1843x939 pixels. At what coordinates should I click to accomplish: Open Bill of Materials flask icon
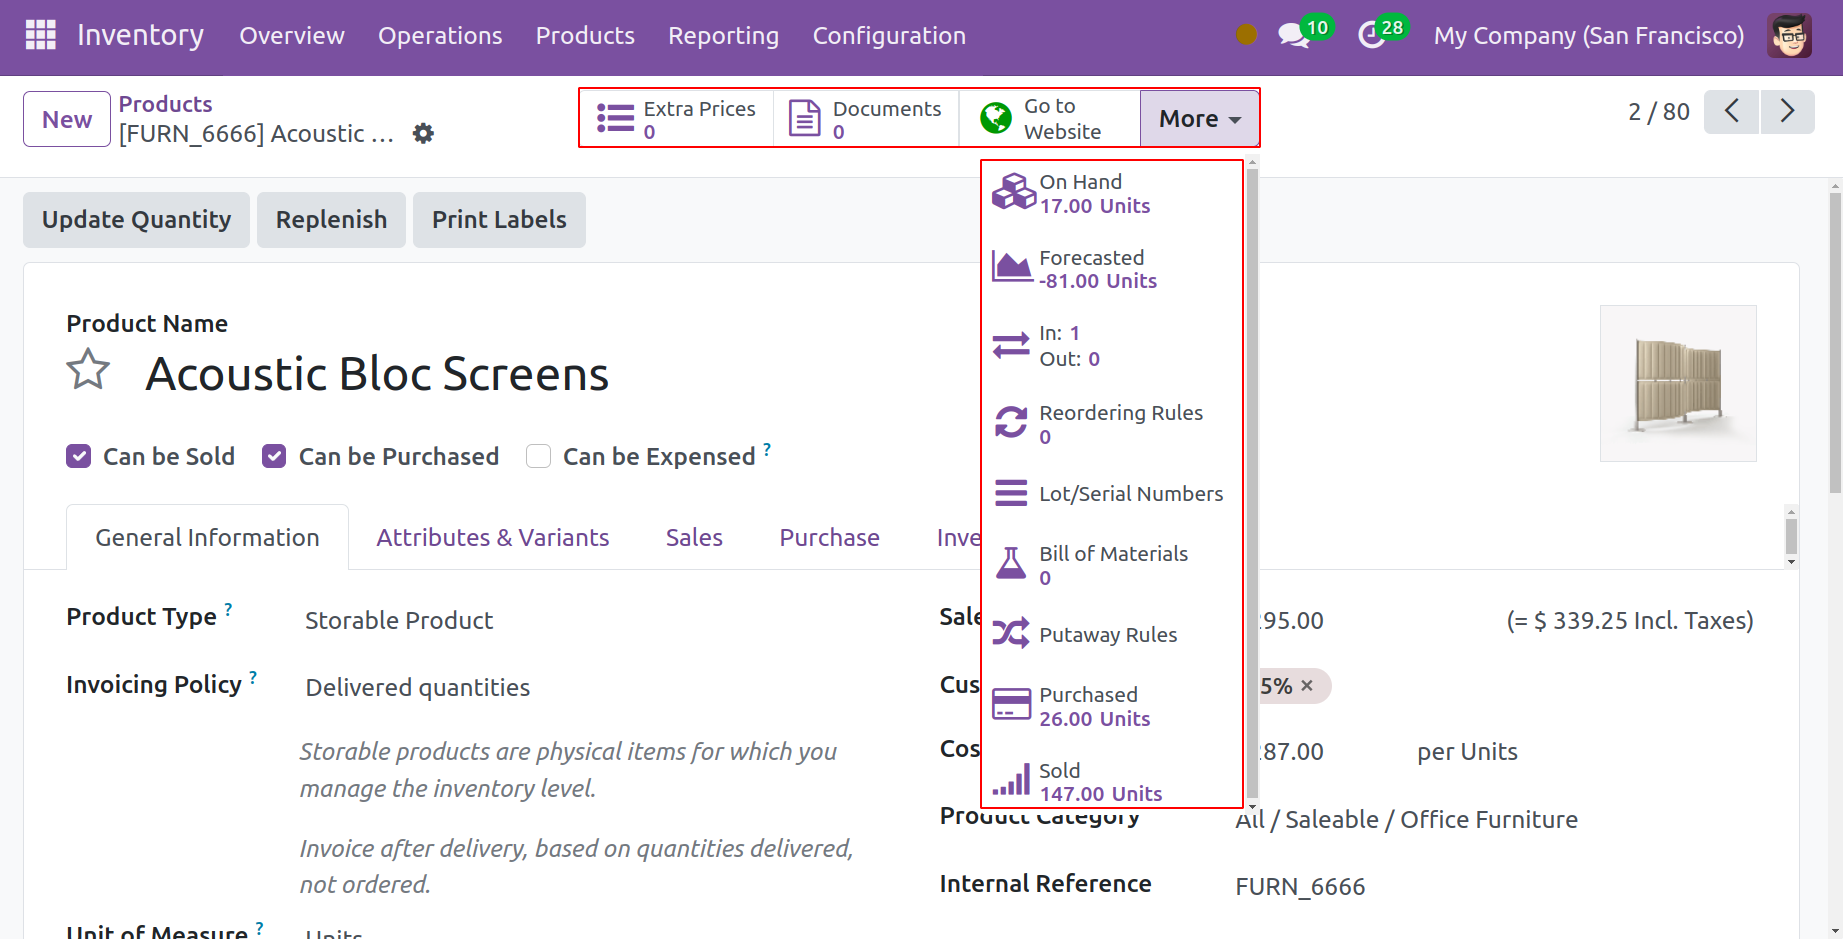[1011, 564]
